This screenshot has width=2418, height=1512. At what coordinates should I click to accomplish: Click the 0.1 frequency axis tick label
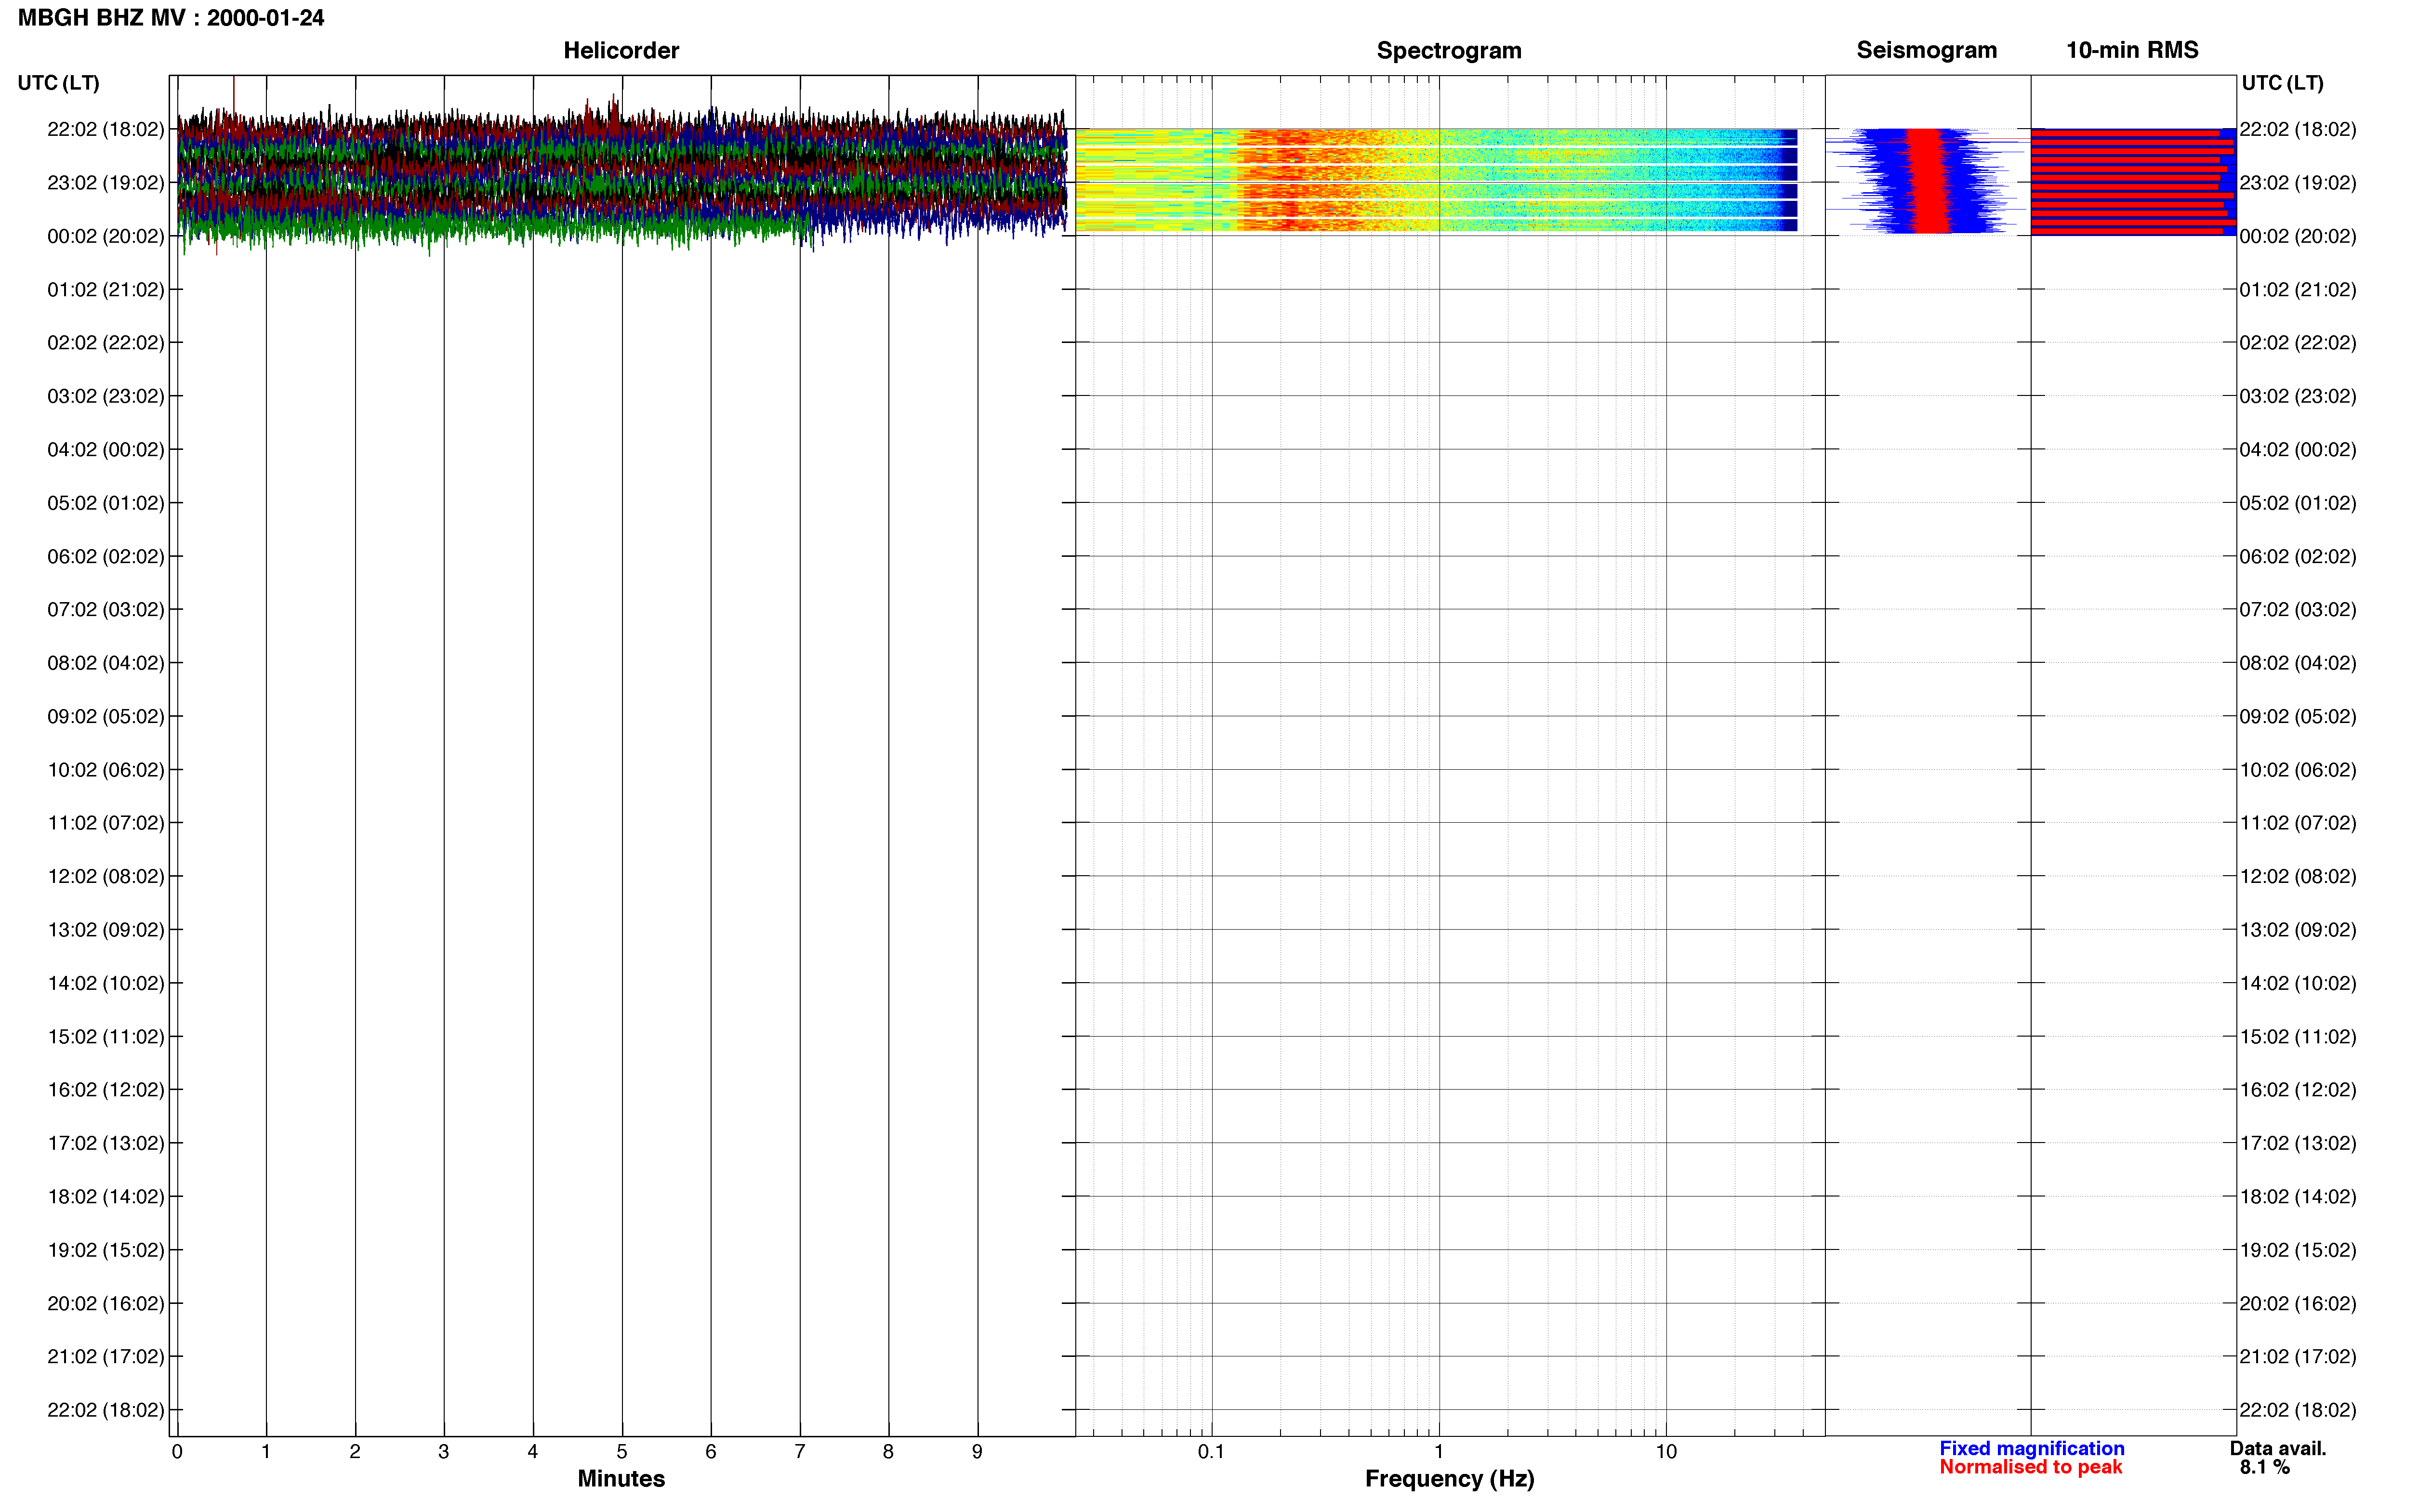1211,1452
